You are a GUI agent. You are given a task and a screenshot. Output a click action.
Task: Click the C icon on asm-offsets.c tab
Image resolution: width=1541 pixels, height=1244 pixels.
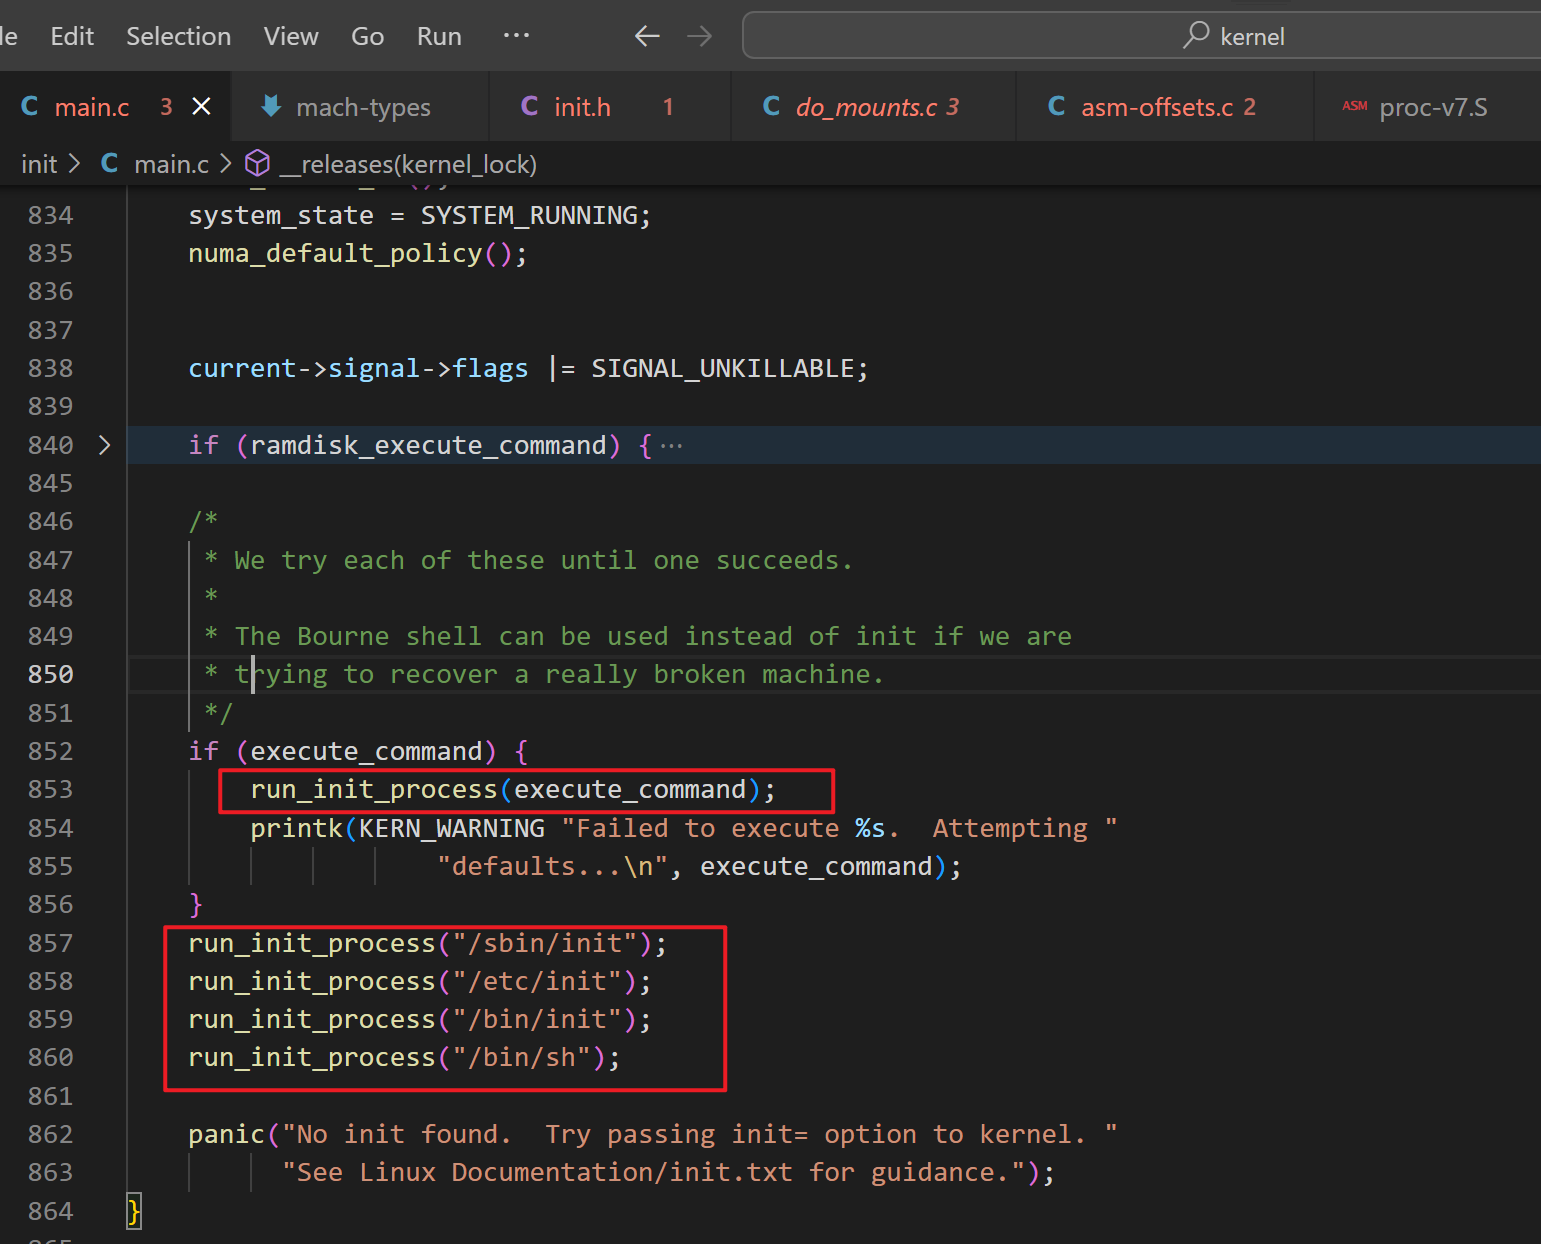[1056, 106]
